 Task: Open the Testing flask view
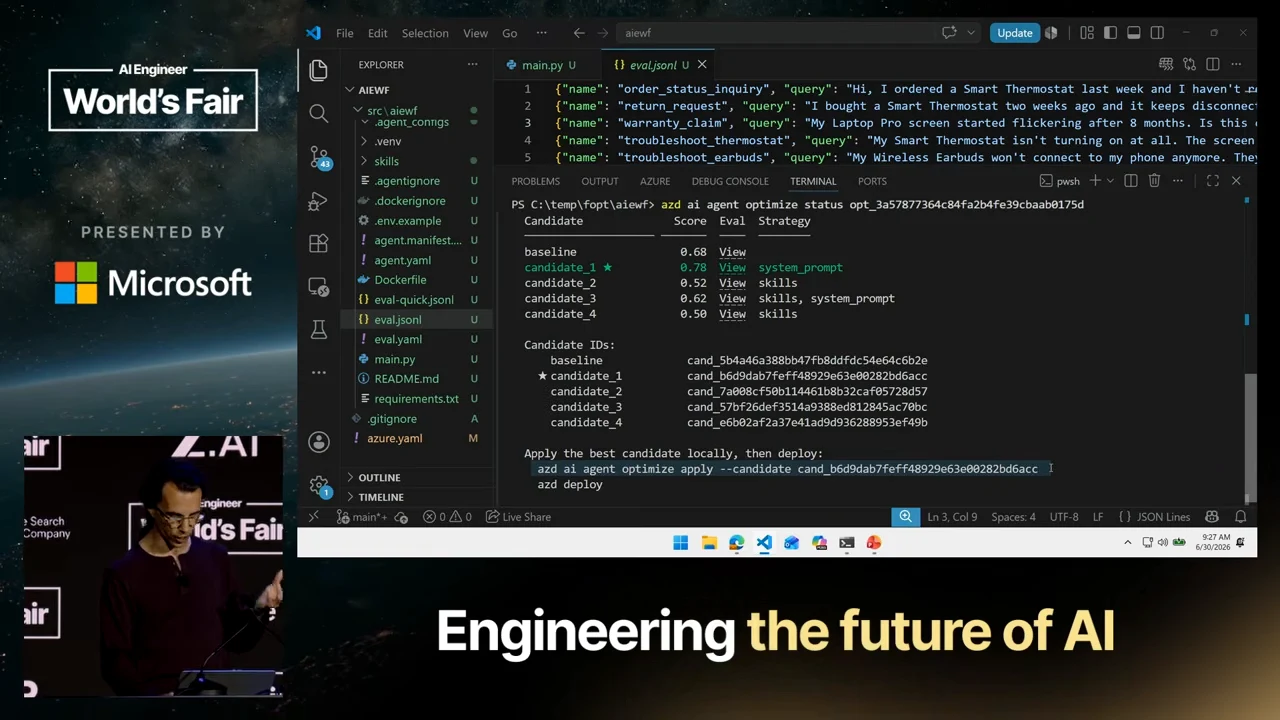pyautogui.click(x=318, y=329)
